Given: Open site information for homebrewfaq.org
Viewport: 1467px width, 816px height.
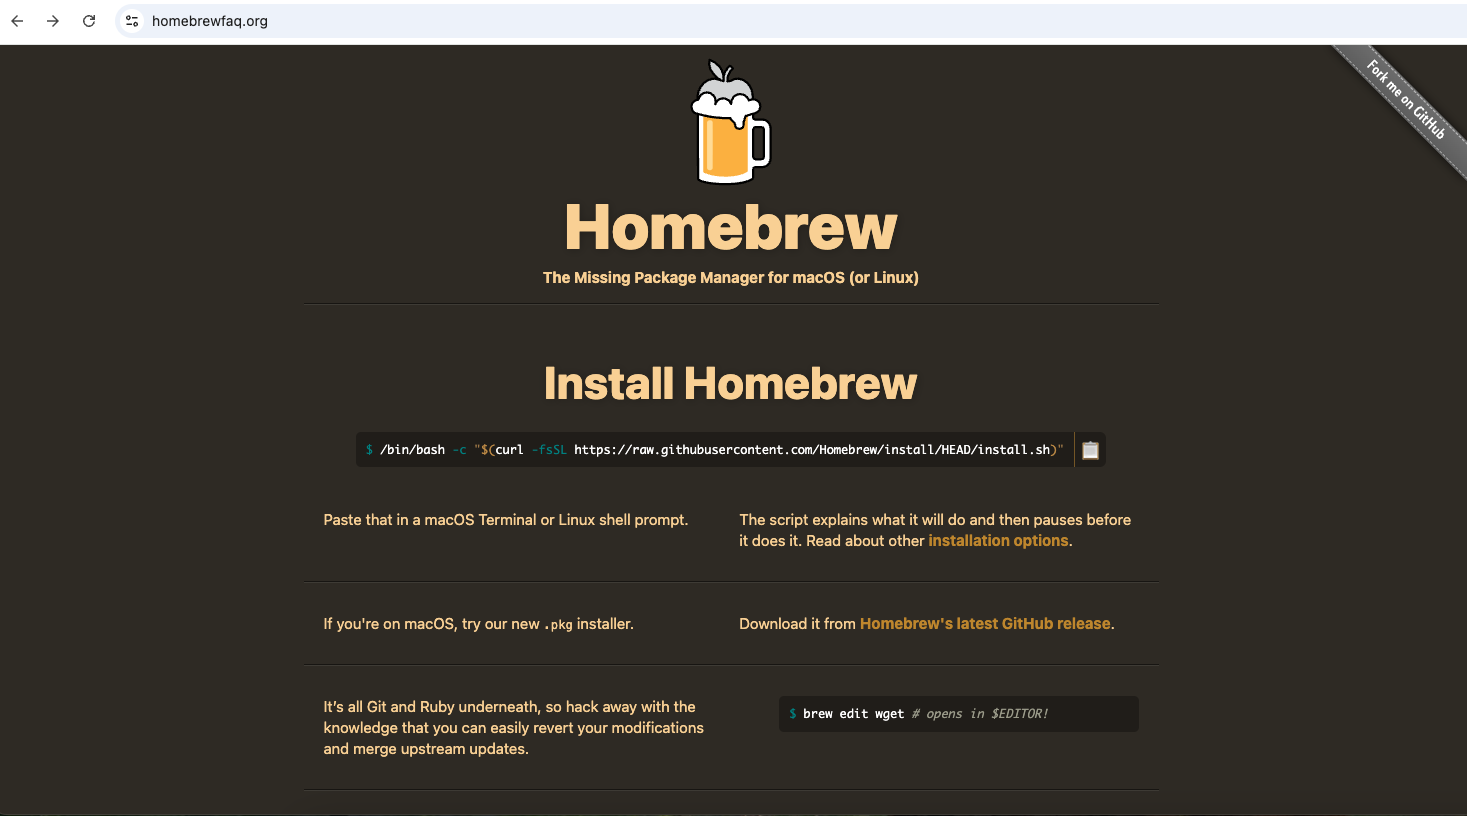Looking at the screenshot, I should [x=132, y=21].
